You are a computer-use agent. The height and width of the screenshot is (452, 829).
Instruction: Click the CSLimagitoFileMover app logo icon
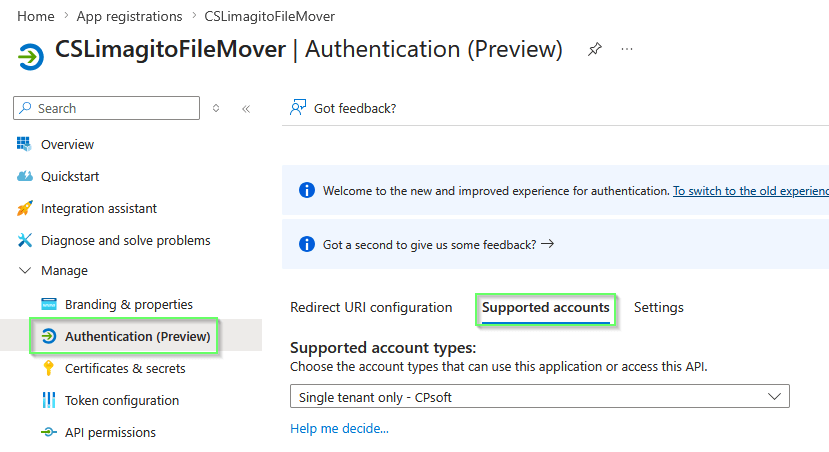tap(31, 57)
